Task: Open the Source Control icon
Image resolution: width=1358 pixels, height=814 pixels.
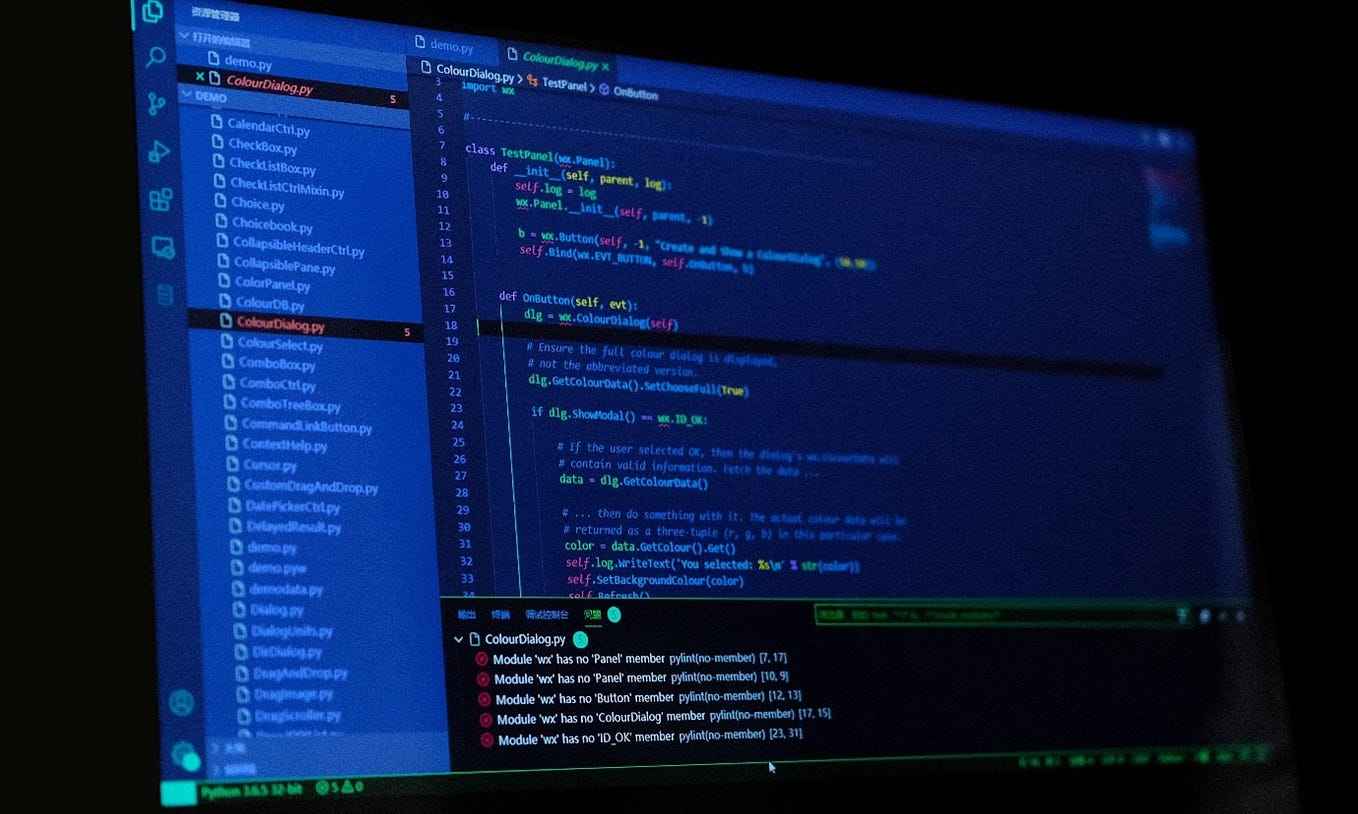Action: coord(156,103)
